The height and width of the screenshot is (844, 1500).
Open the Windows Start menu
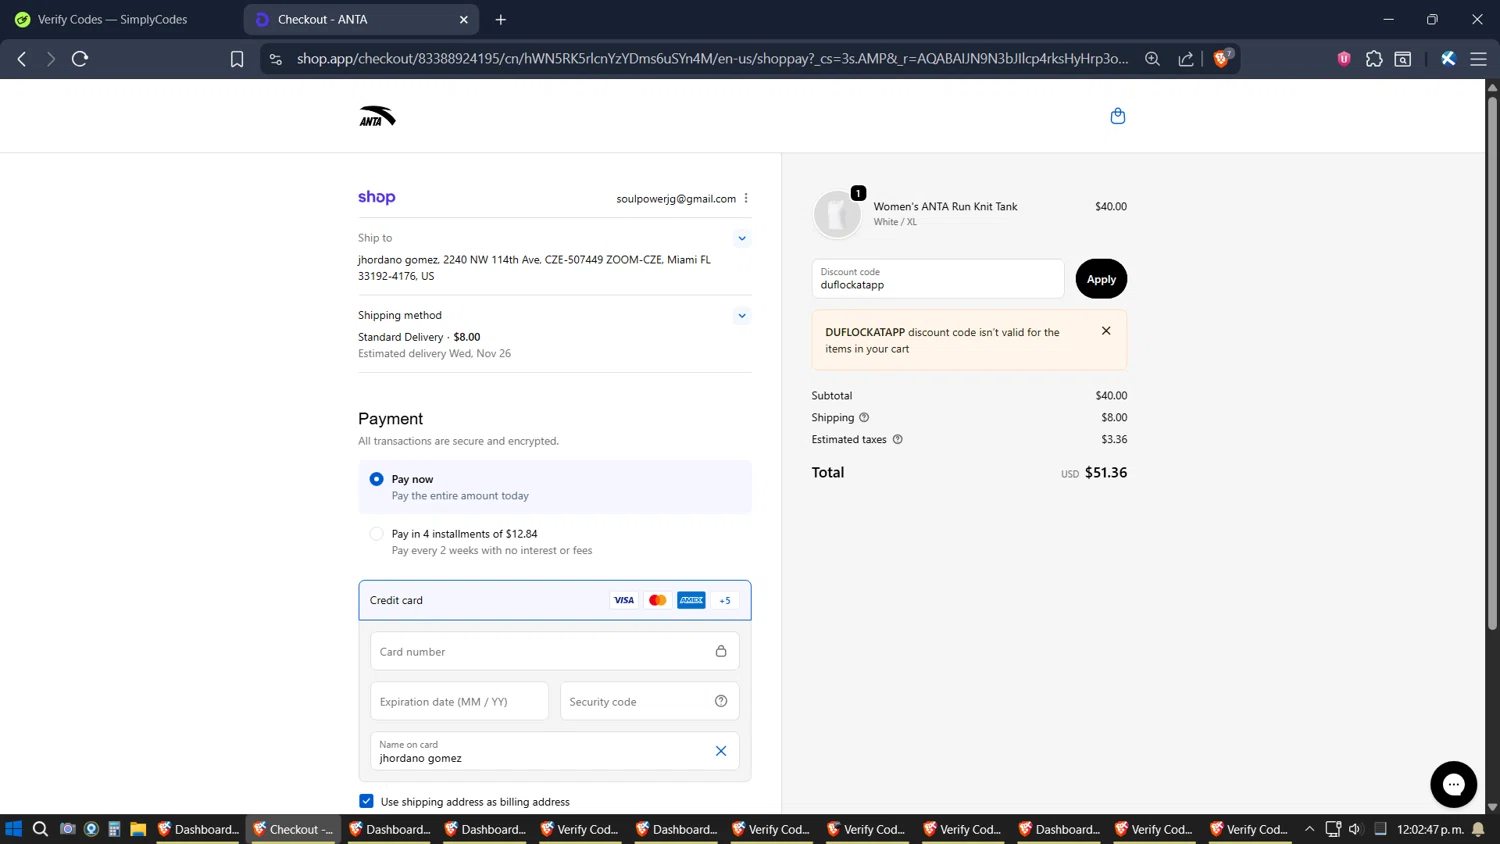[x=13, y=829]
